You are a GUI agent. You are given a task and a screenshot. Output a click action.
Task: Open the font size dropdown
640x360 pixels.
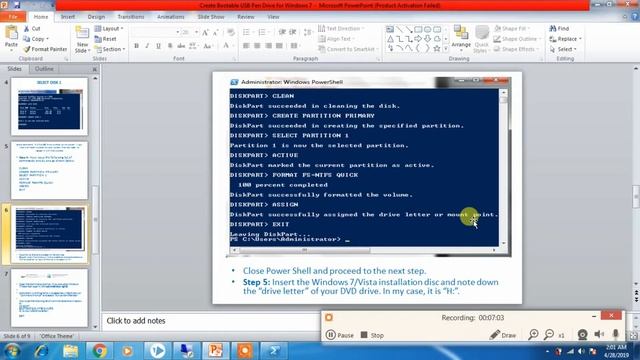tap(196, 32)
